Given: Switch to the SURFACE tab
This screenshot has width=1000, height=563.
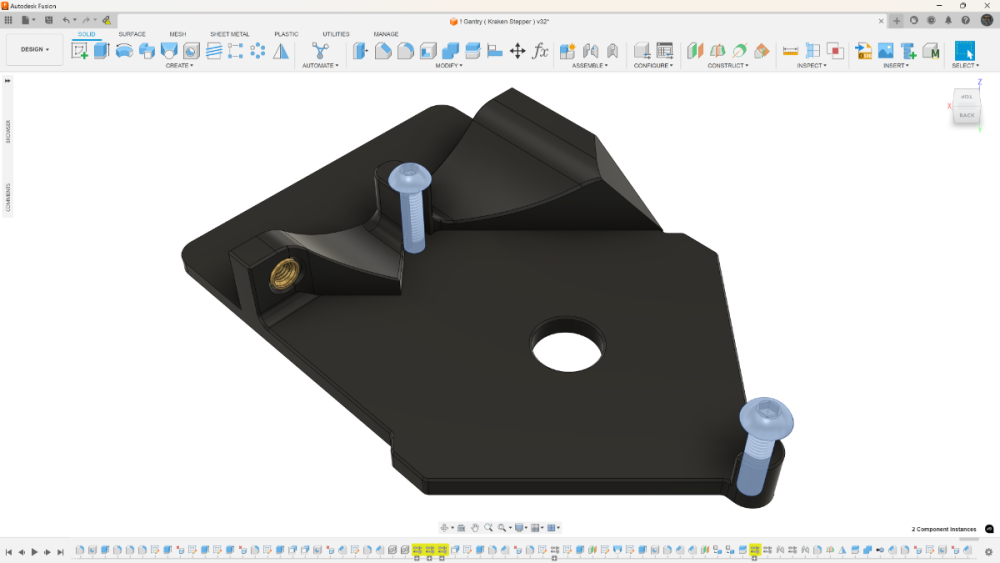Looking at the screenshot, I should [x=132, y=34].
